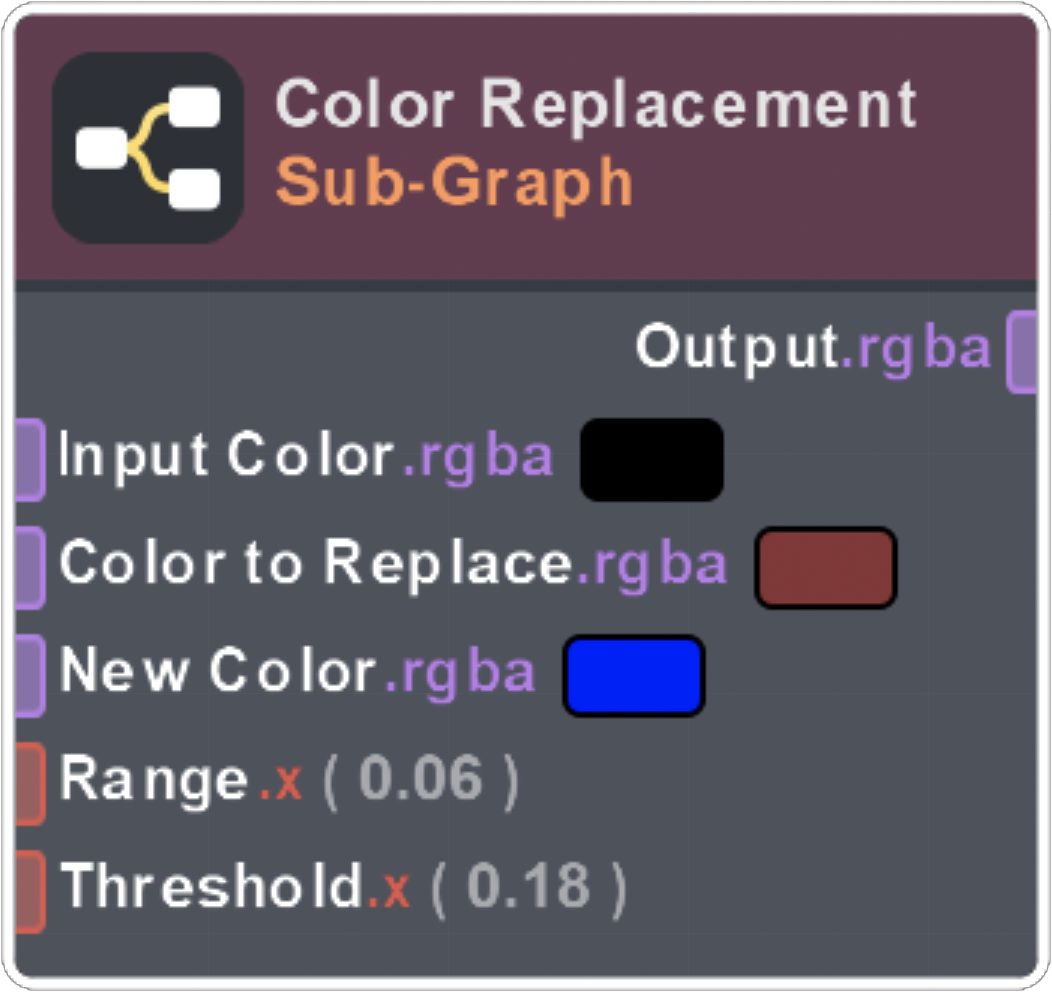Open the blue New Color swatch
Viewport: 1052px width, 992px height.
point(634,675)
